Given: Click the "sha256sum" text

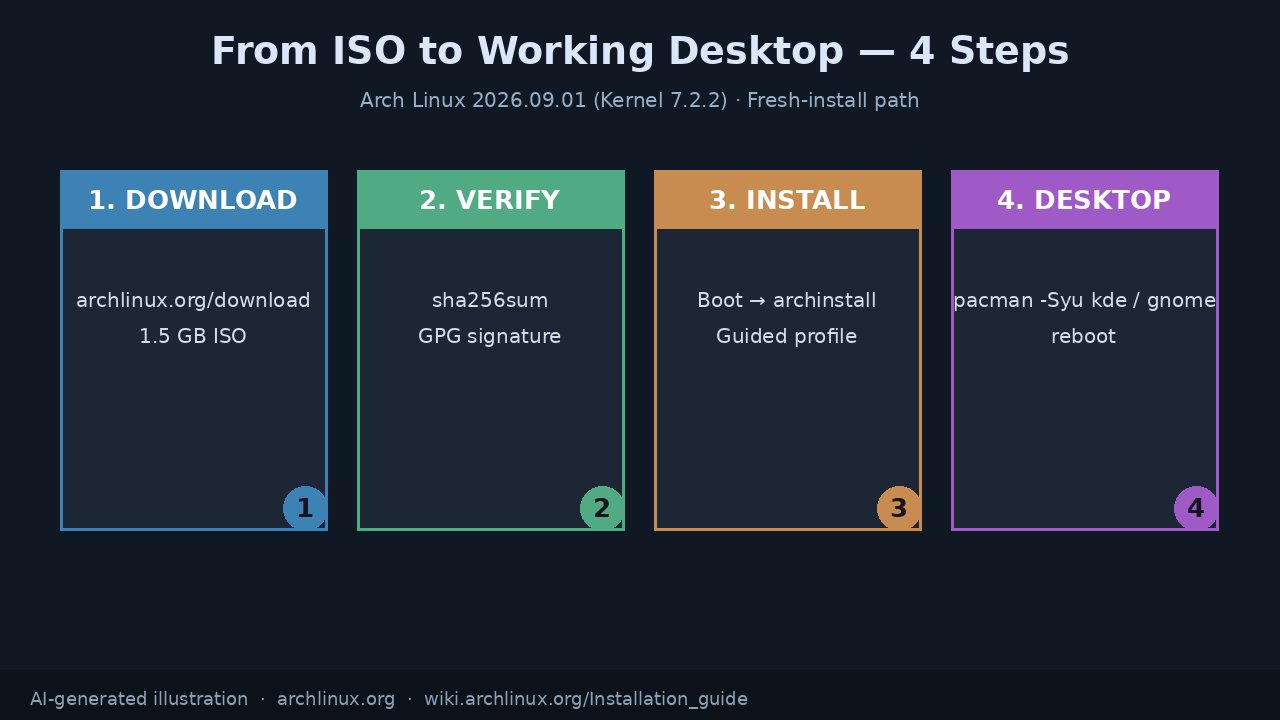Looking at the screenshot, I should coord(490,301).
